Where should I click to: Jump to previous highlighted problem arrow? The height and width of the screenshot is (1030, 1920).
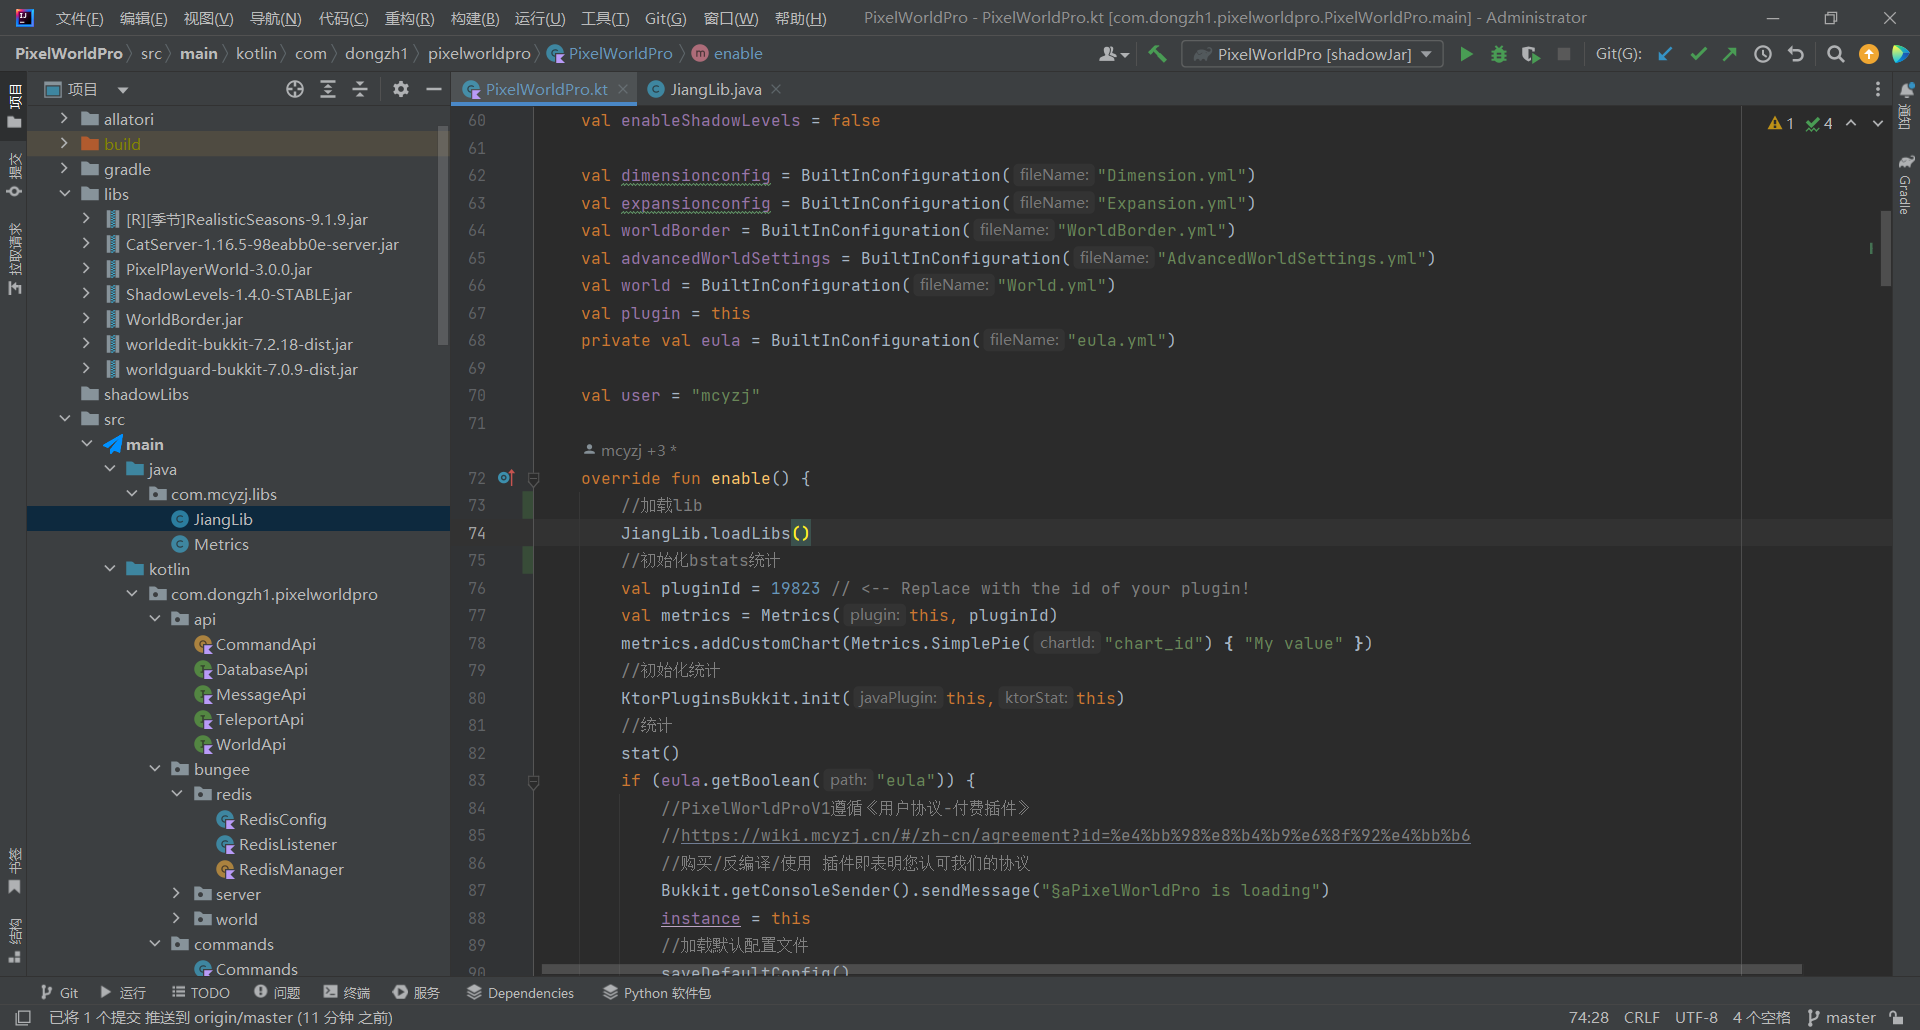[x=1851, y=123]
